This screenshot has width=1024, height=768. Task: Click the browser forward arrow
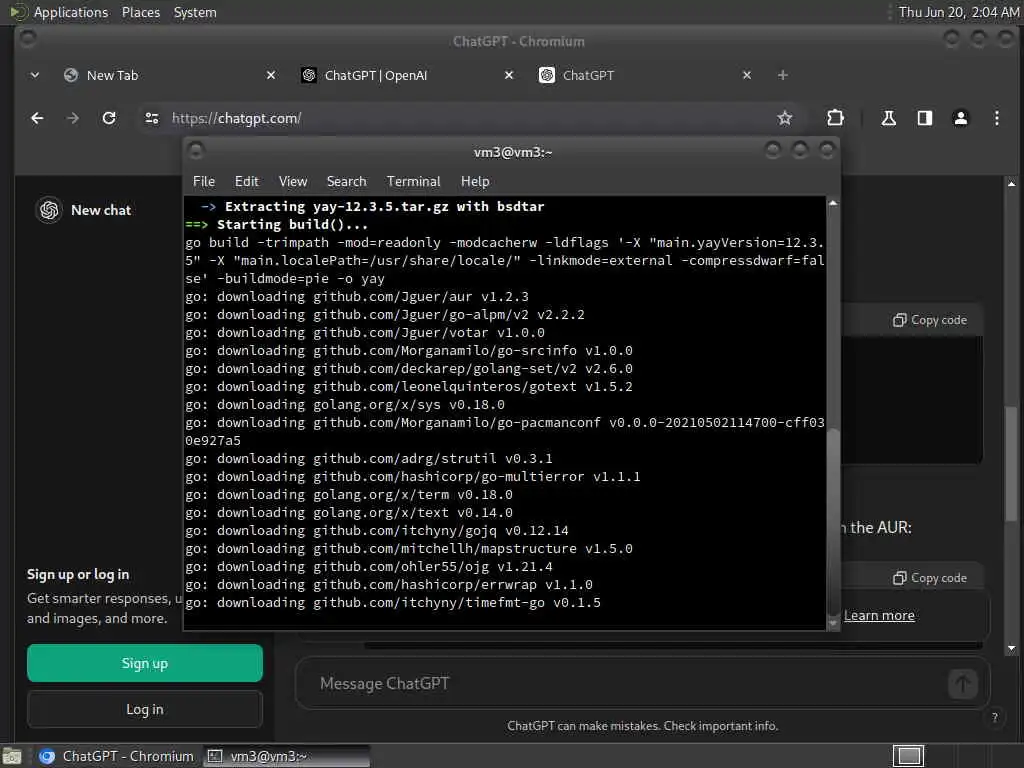pos(73,118)
